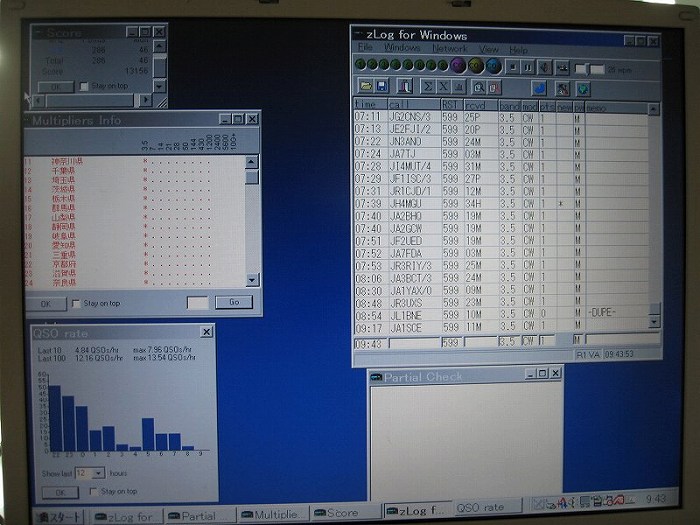Click the rcvd entry field in zLog

(481, 342)
